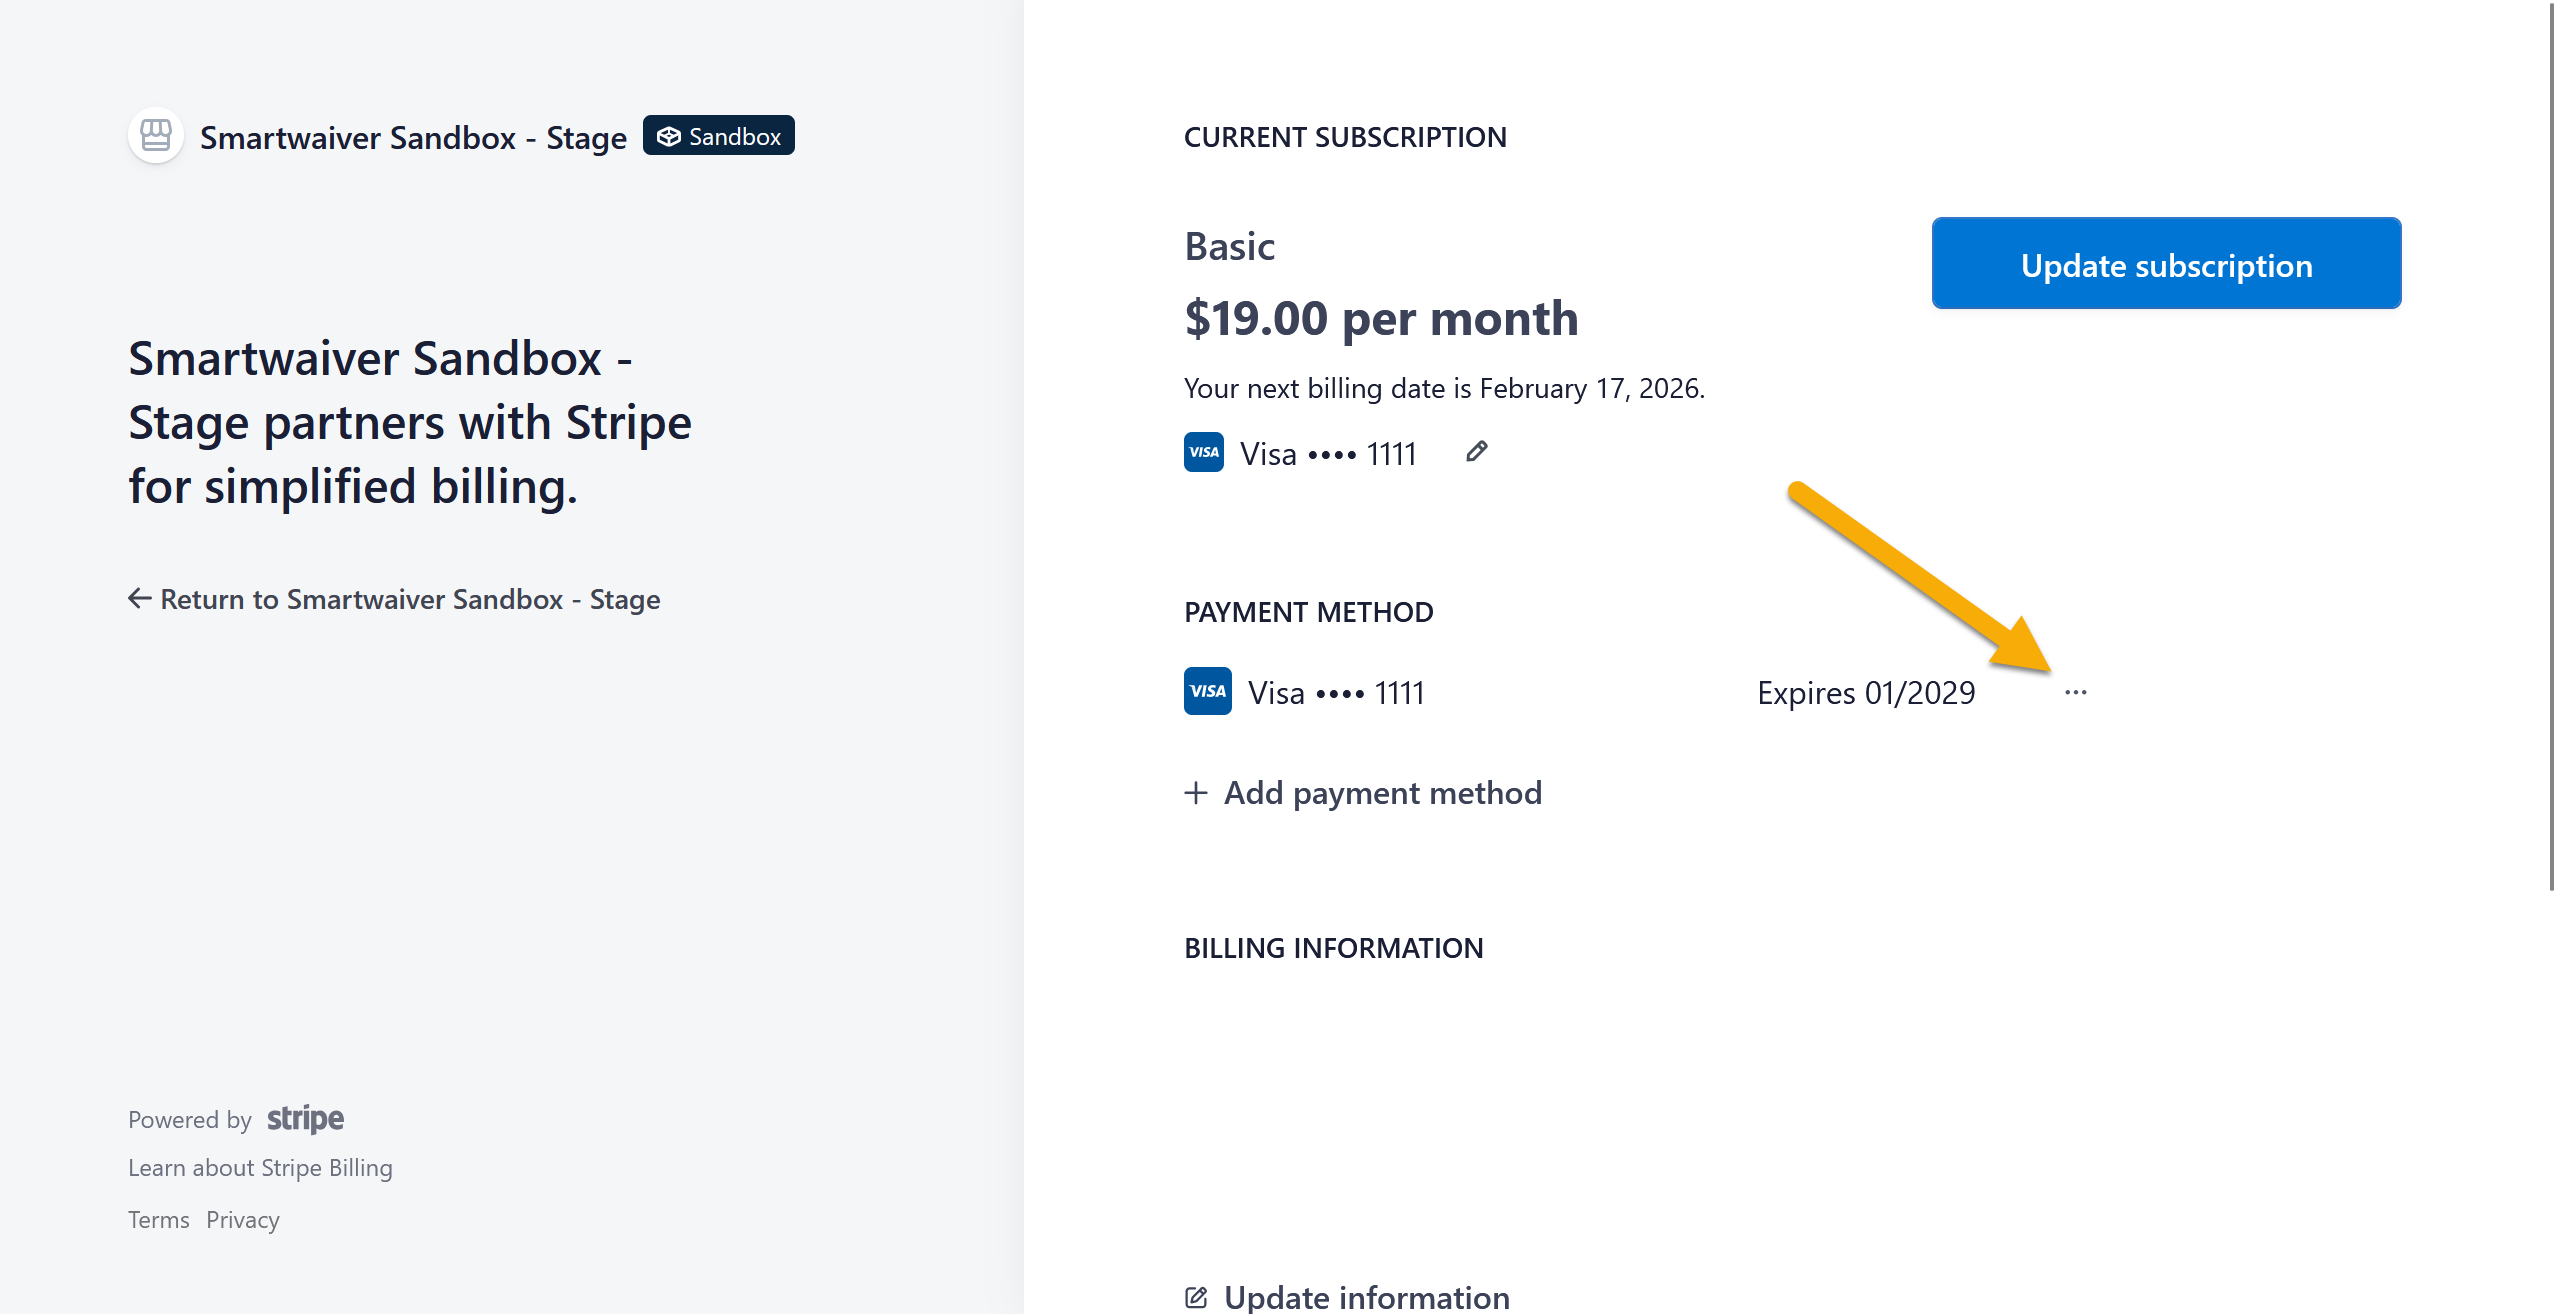Click the edit icon beside Update information
2560x1314 pixels.
(x=1196, y=1297)
